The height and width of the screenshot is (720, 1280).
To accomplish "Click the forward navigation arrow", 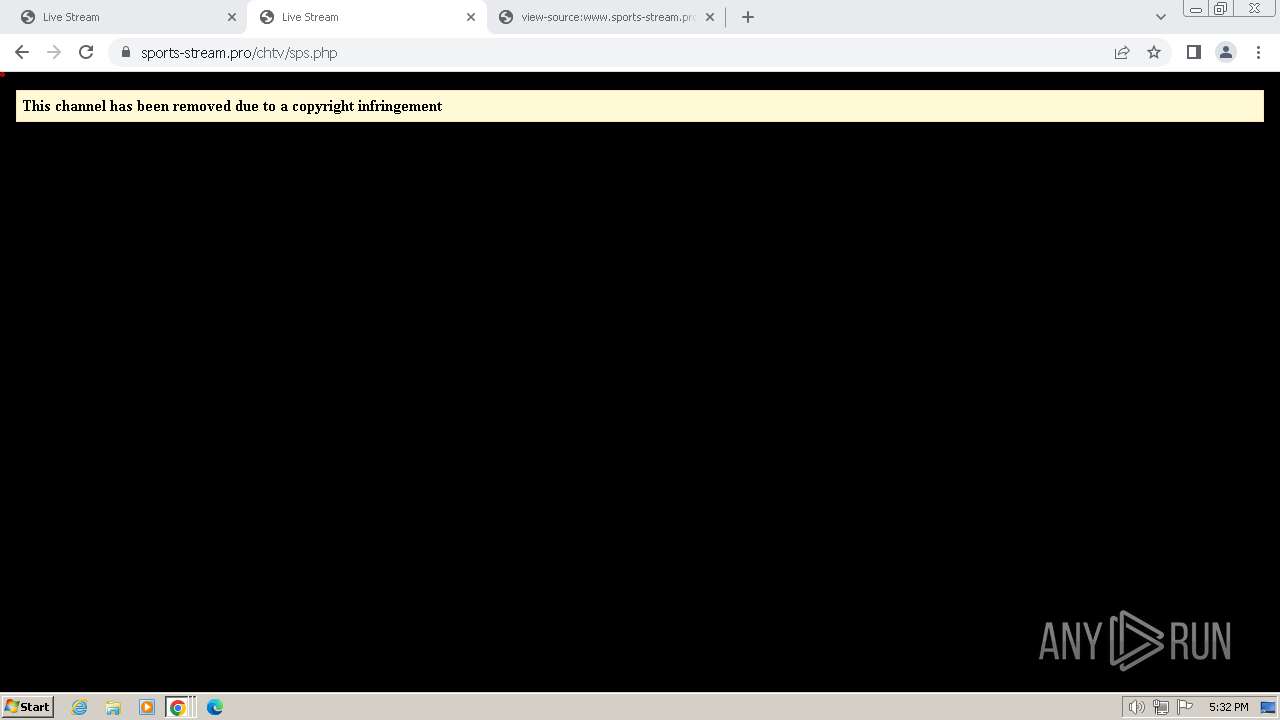I will (54, 52).
